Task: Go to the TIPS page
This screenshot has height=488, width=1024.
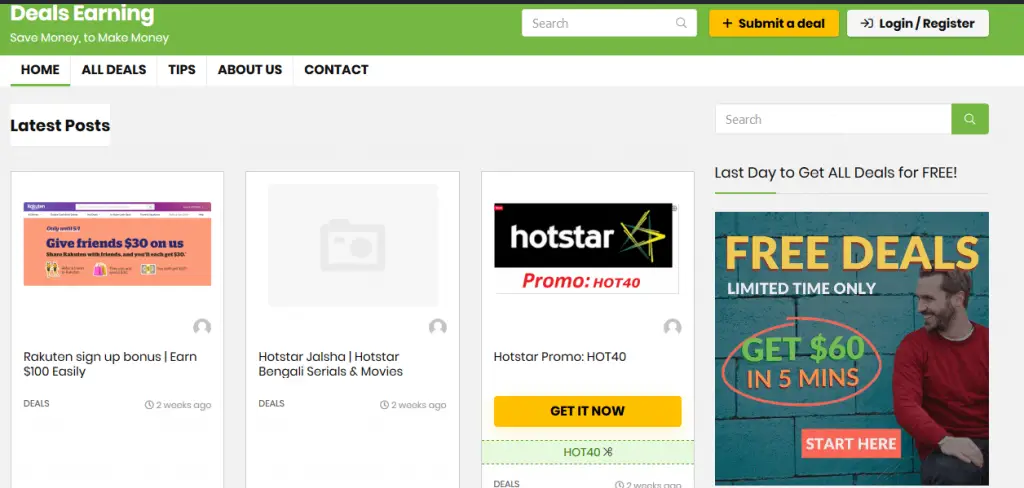Action: coord(182,70)
